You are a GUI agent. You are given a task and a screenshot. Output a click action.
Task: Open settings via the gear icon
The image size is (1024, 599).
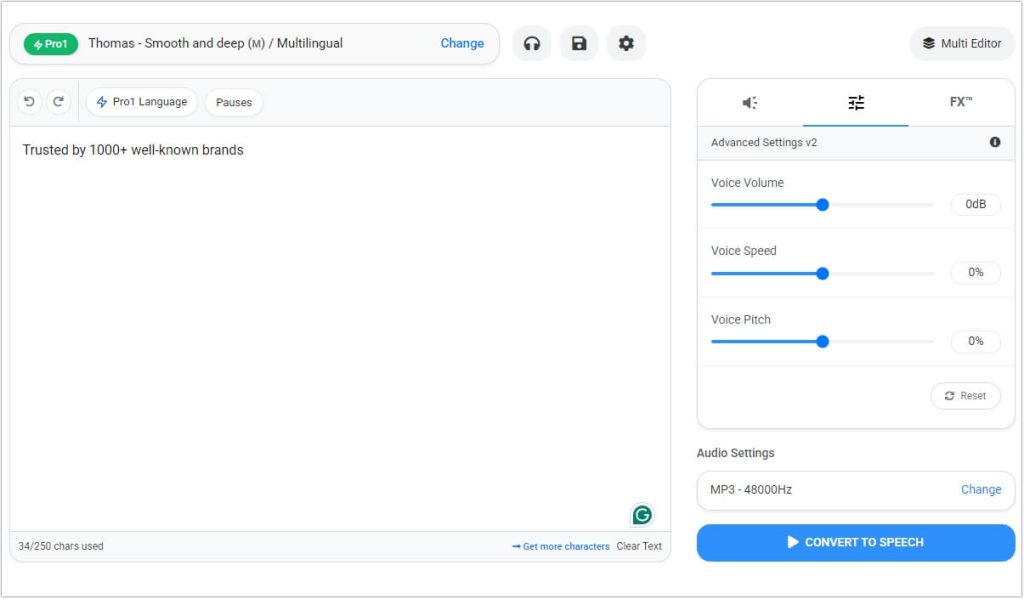pos(626,43)
